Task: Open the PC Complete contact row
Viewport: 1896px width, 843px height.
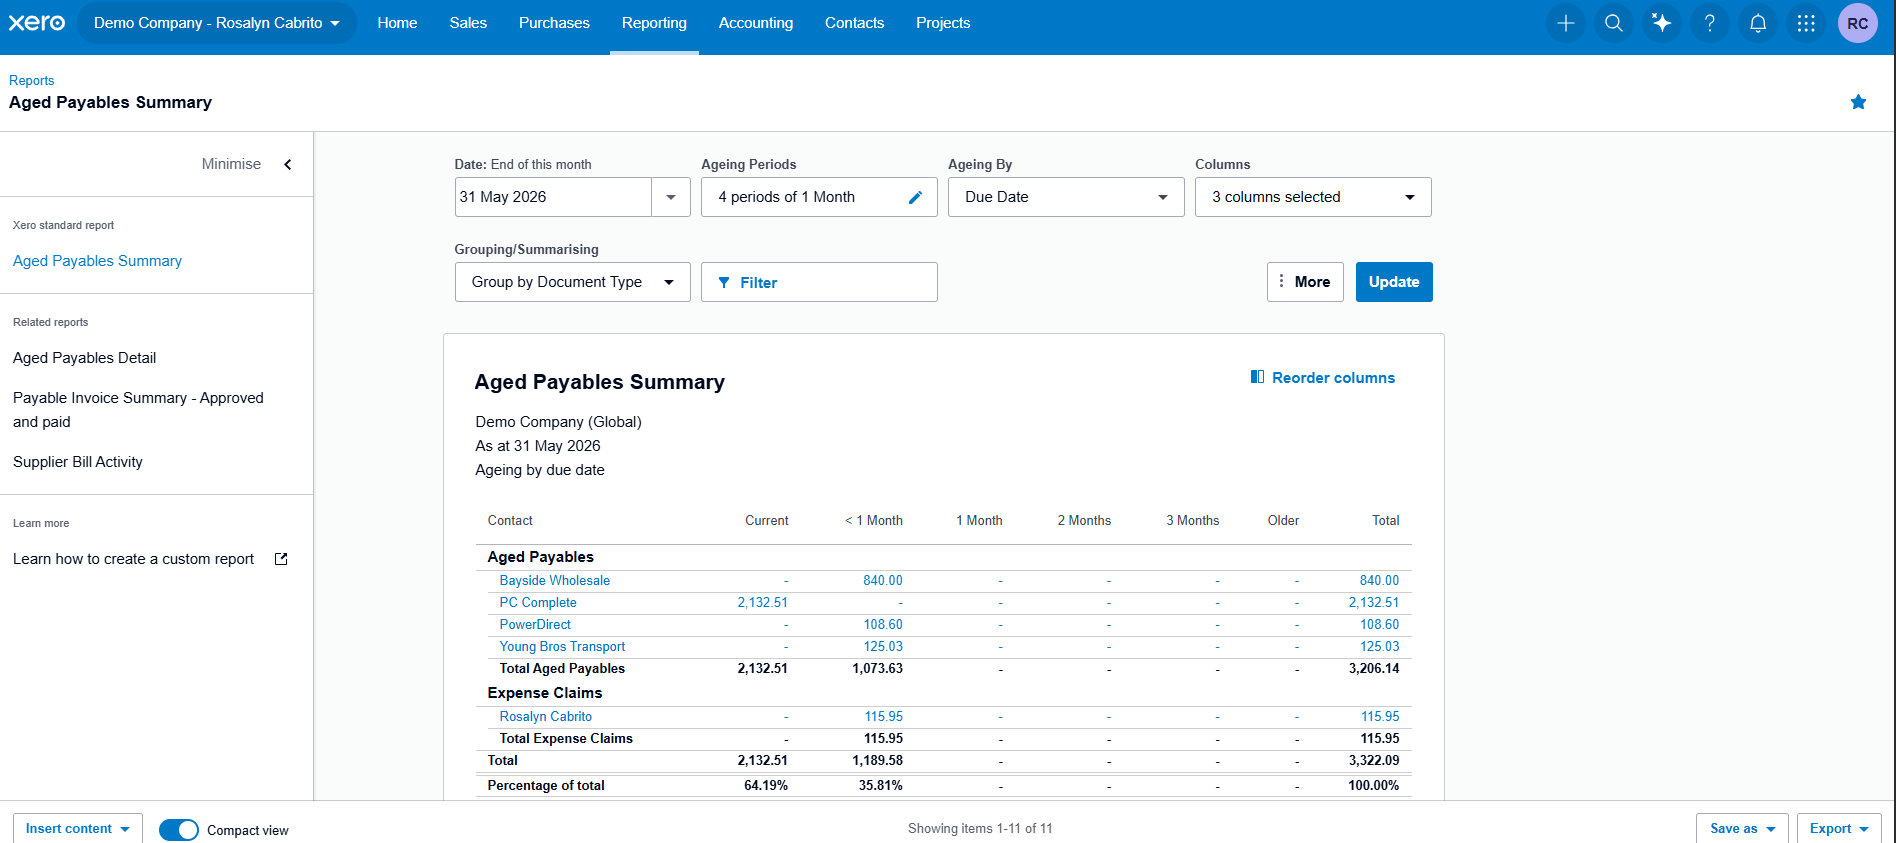Action: (538, 603)
